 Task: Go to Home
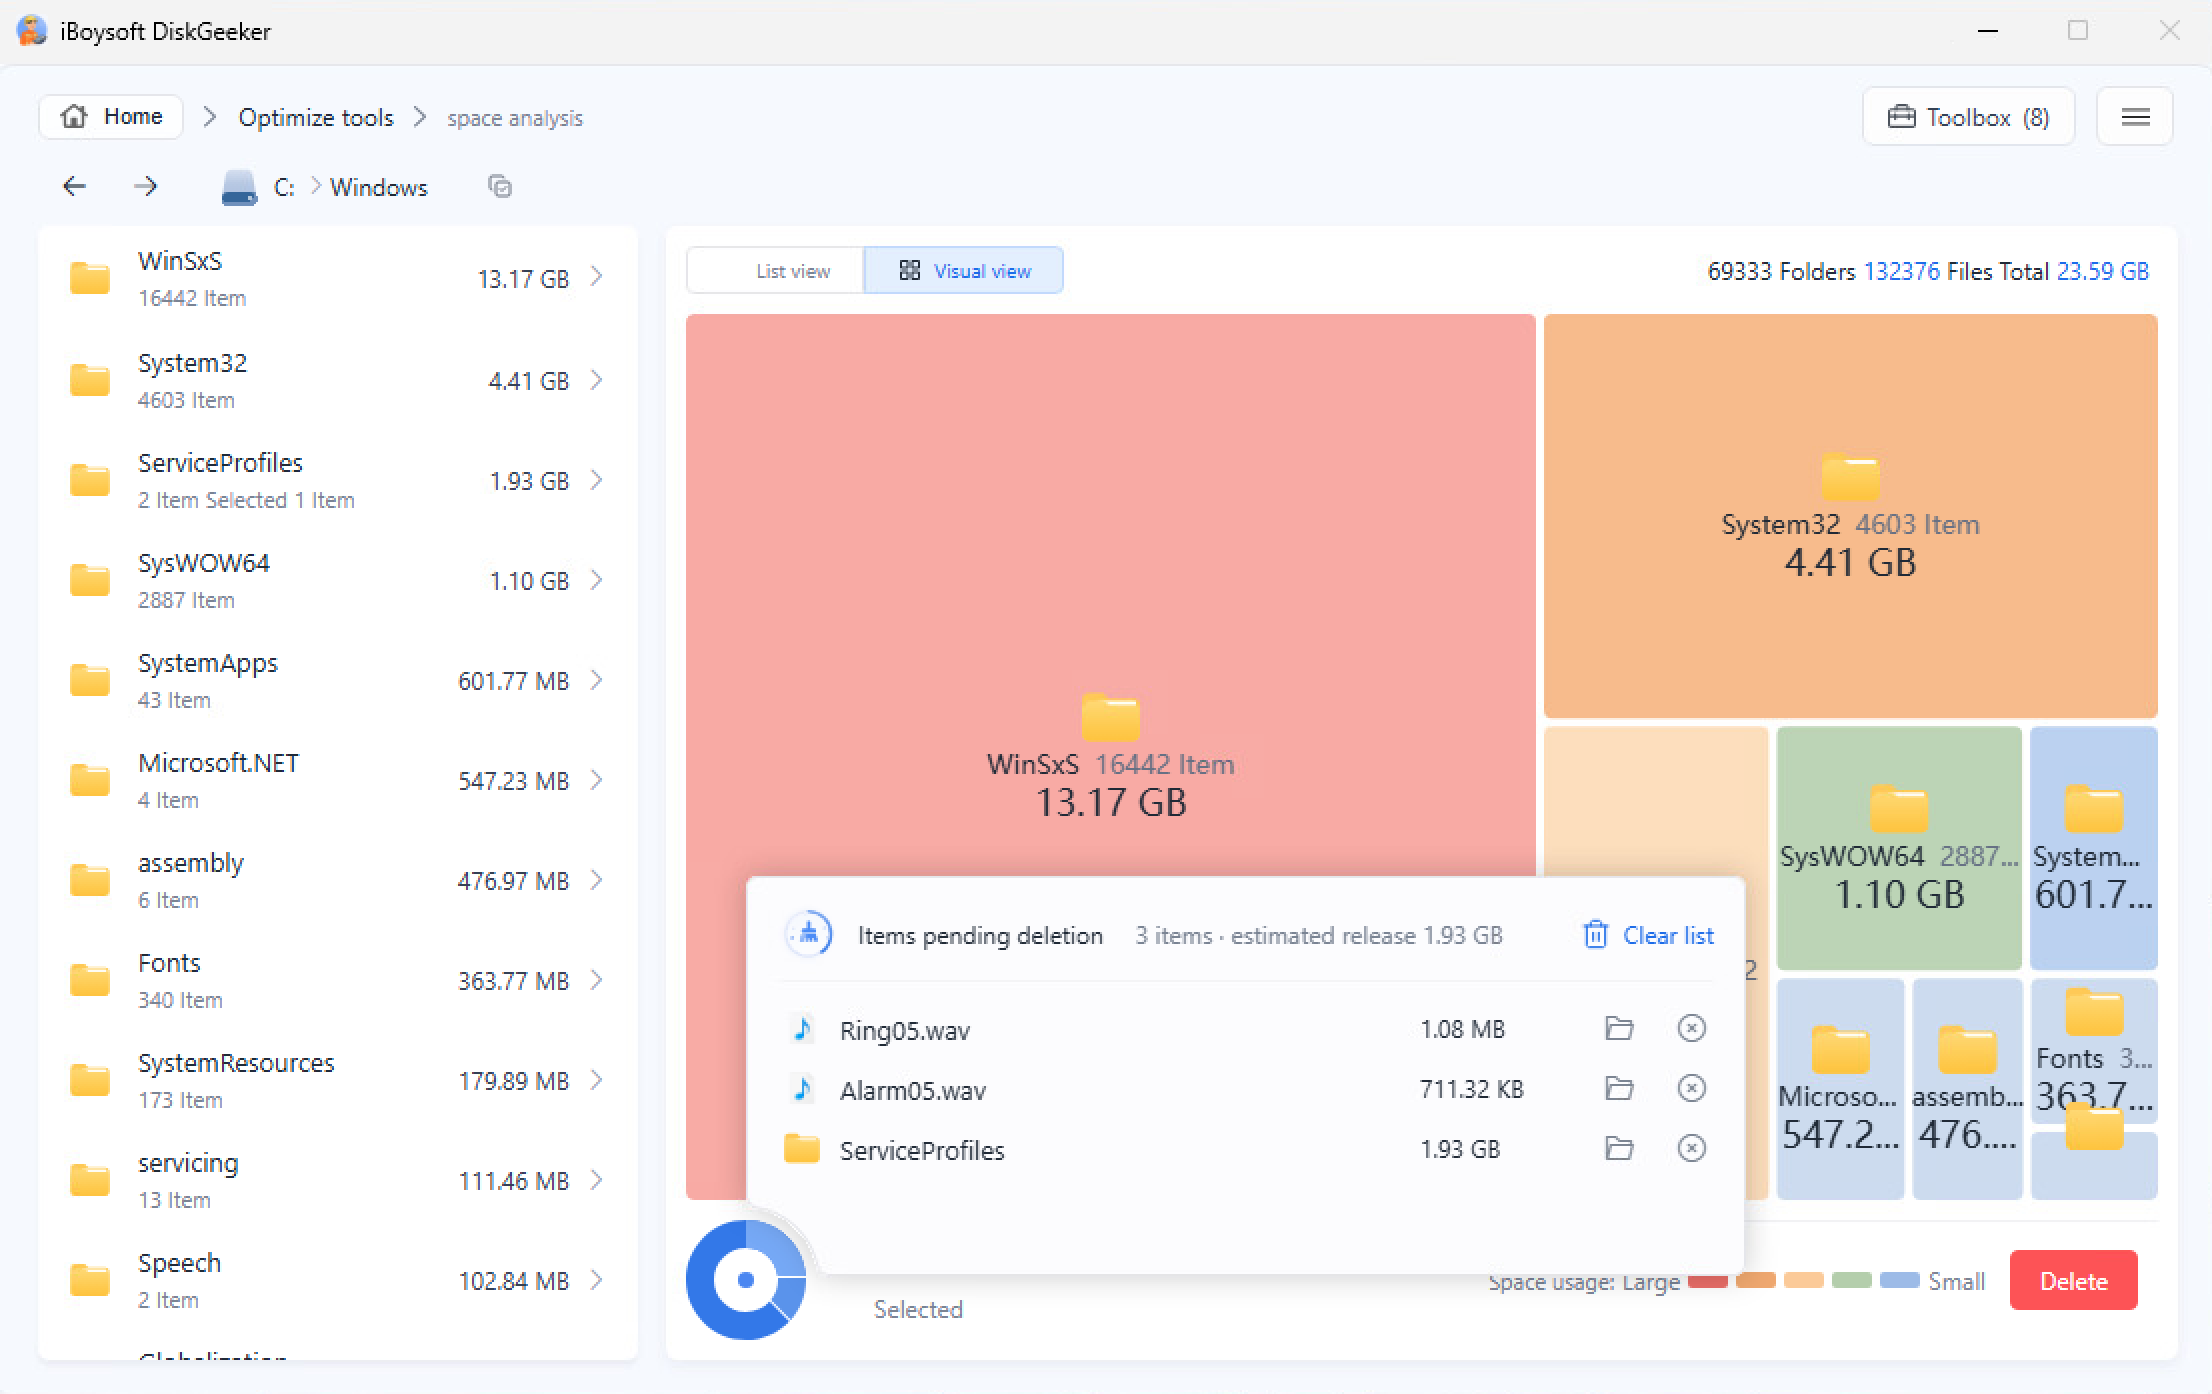[111, 117]
